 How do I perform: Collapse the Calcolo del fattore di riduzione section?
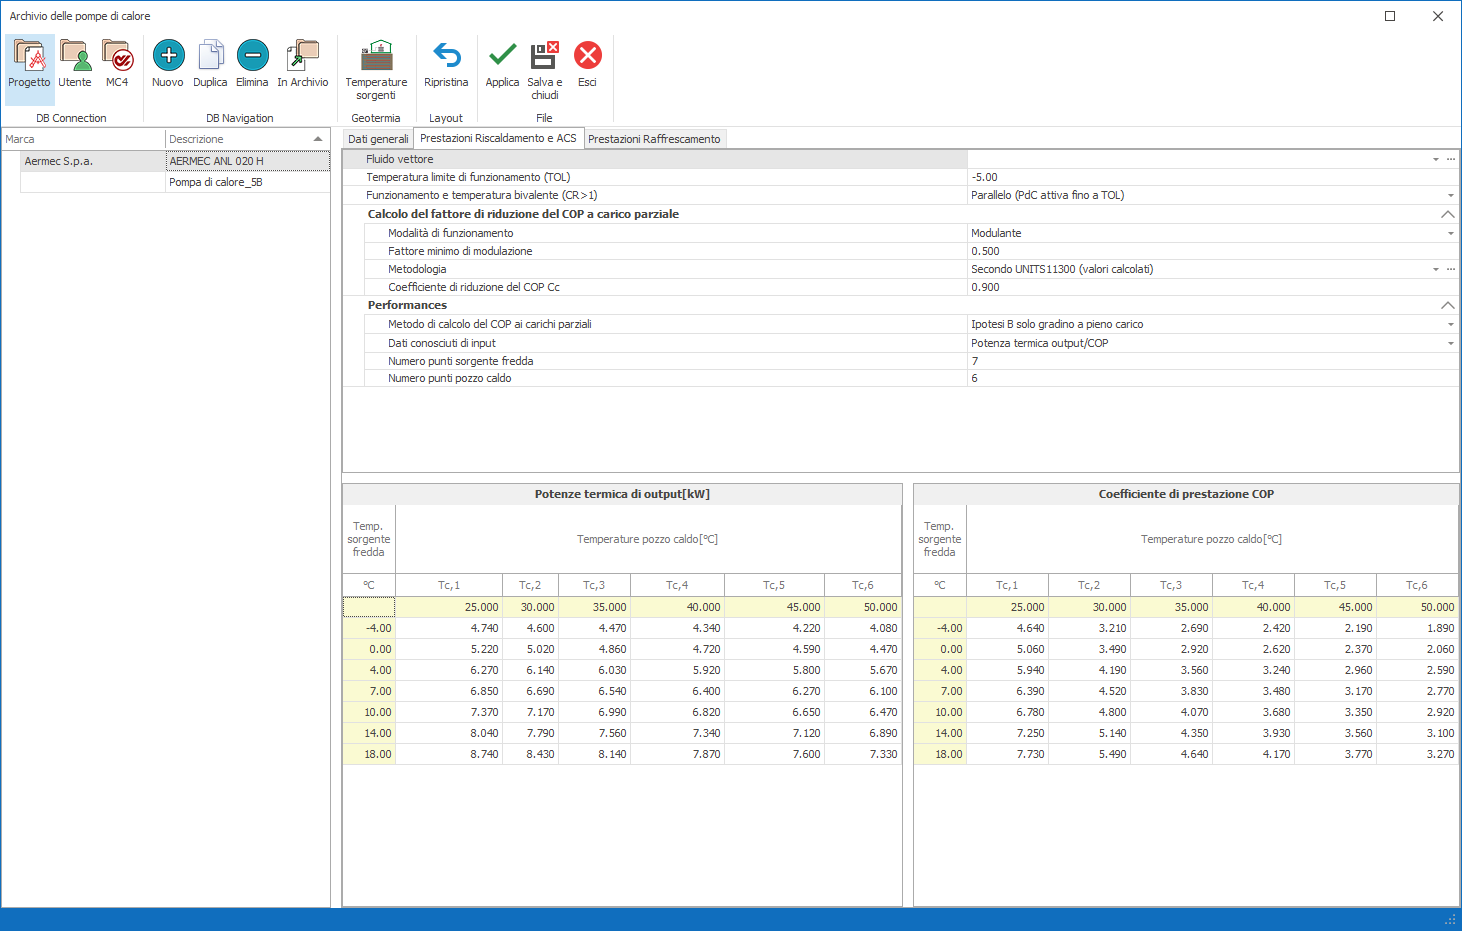point(1446,214)
